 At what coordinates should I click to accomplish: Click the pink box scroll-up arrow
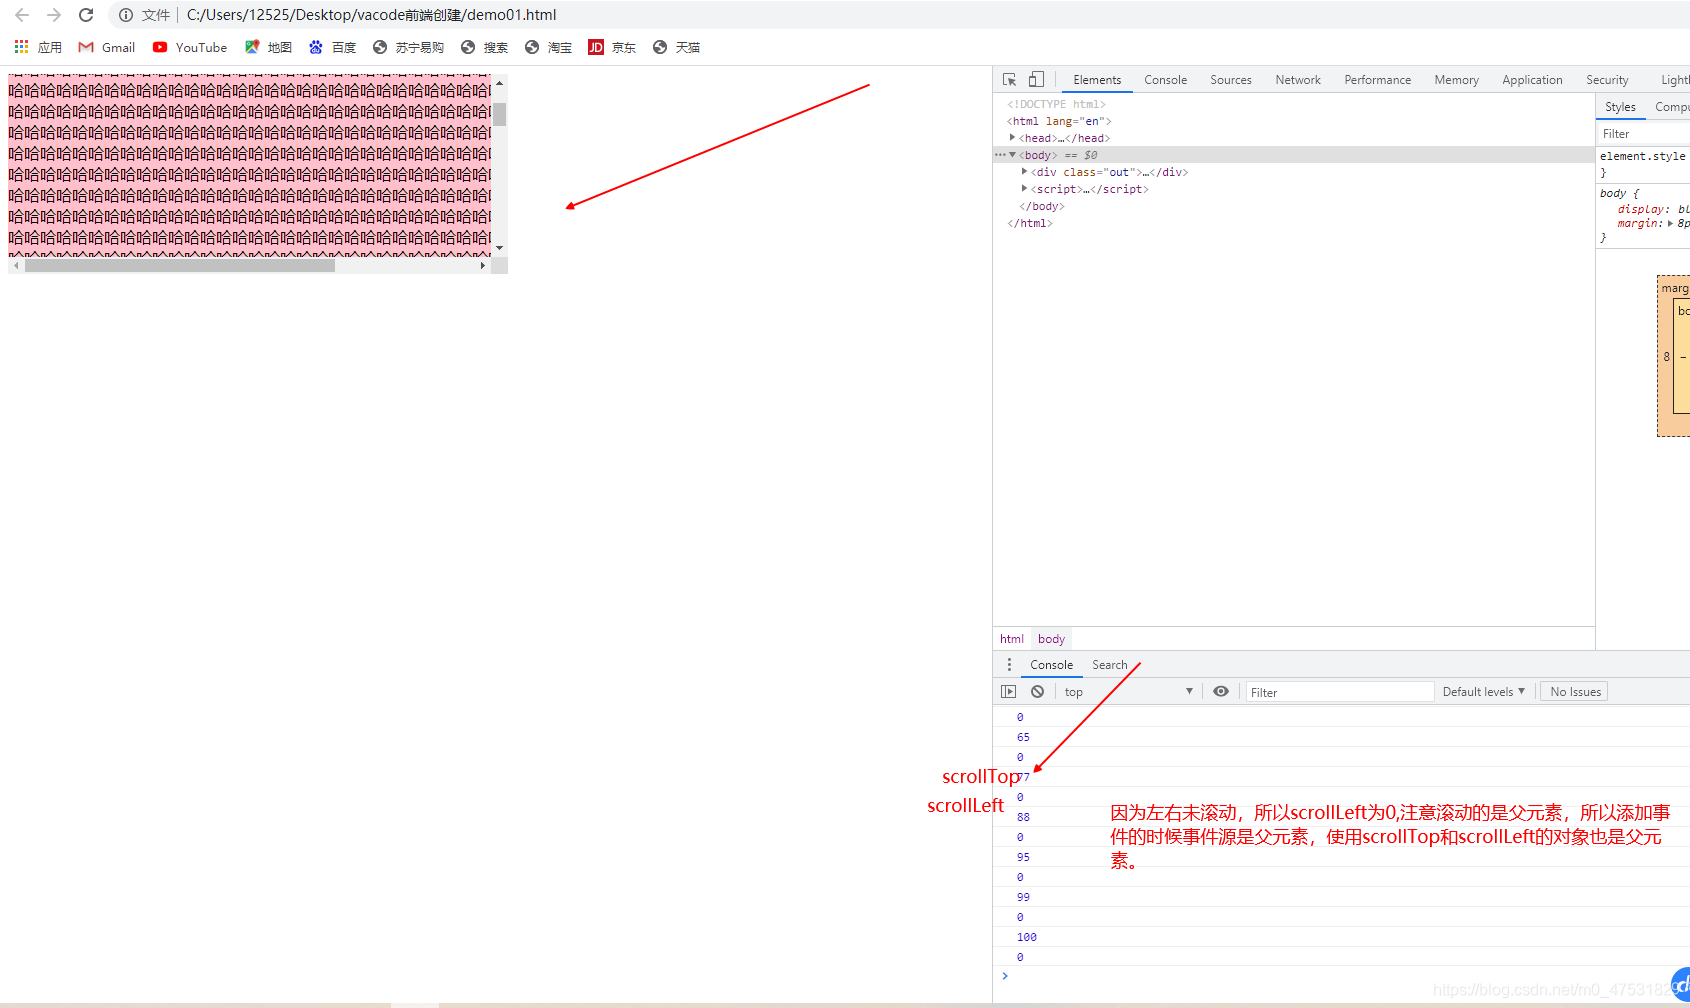(499, 83)
